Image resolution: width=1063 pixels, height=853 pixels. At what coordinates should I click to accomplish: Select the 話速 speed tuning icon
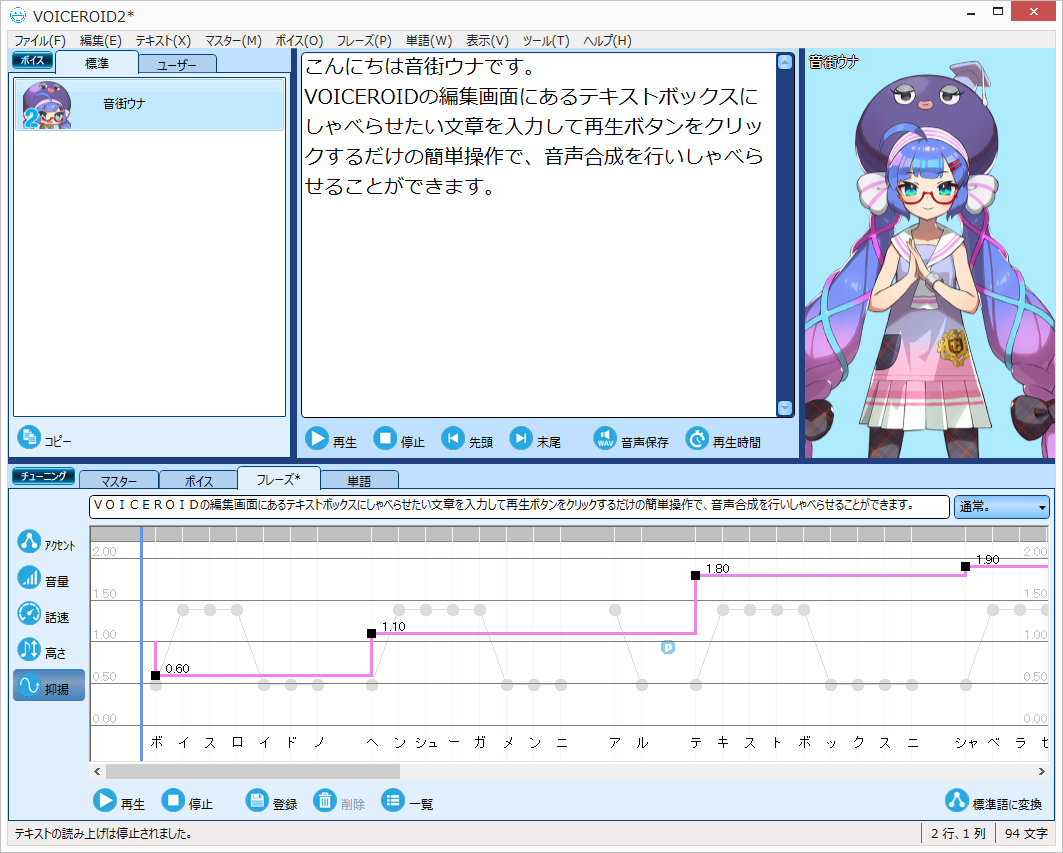(28, 614)
